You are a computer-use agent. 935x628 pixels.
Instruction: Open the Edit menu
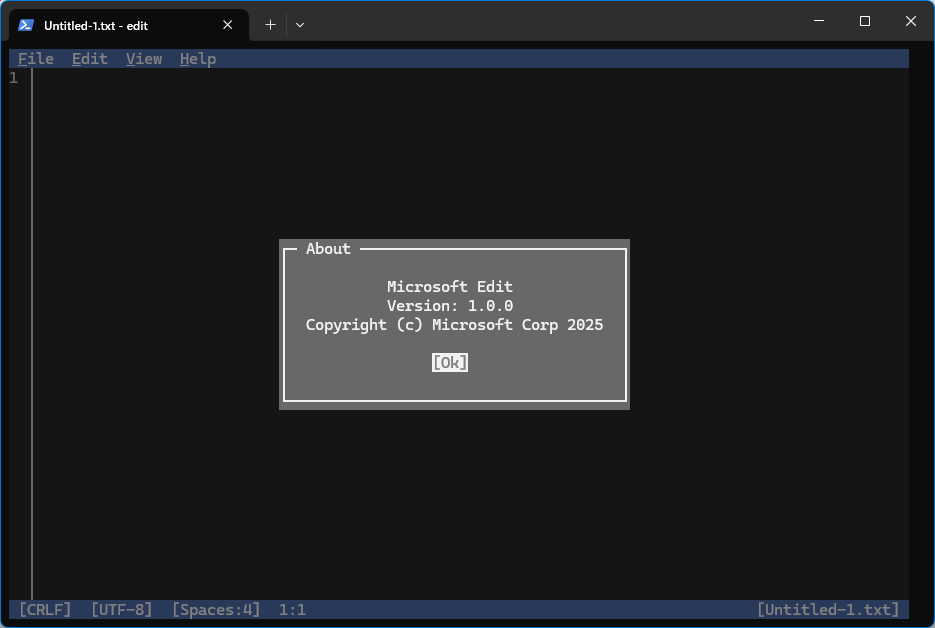click(89, 58)
